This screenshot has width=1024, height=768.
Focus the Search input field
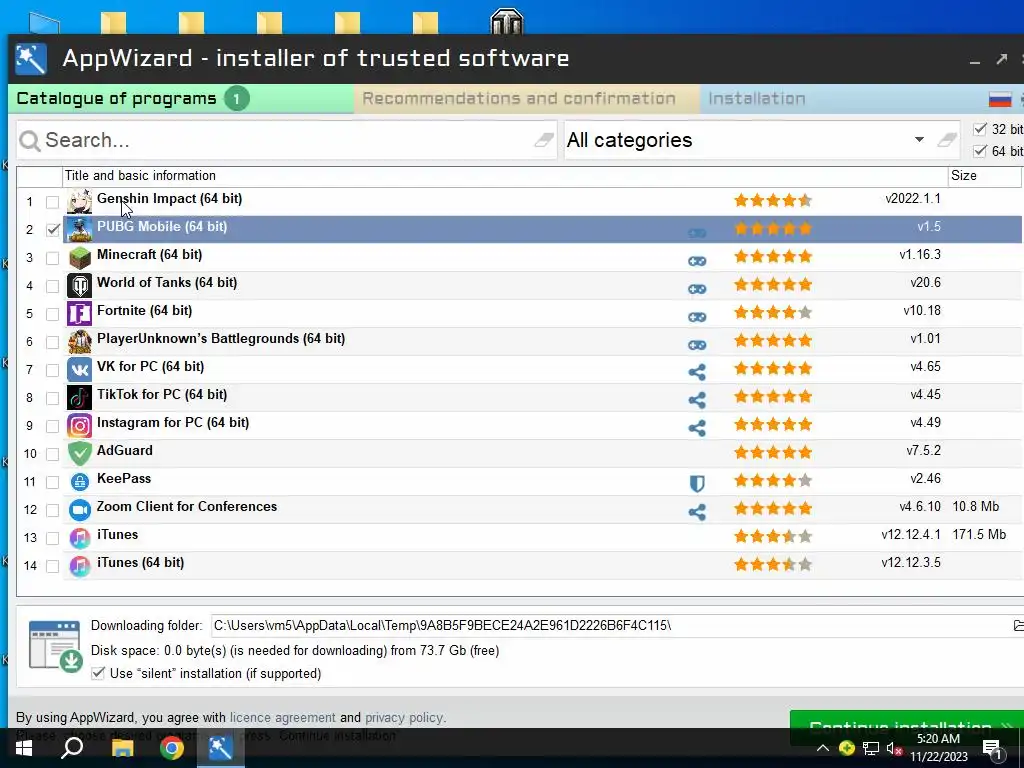(287, 140)
